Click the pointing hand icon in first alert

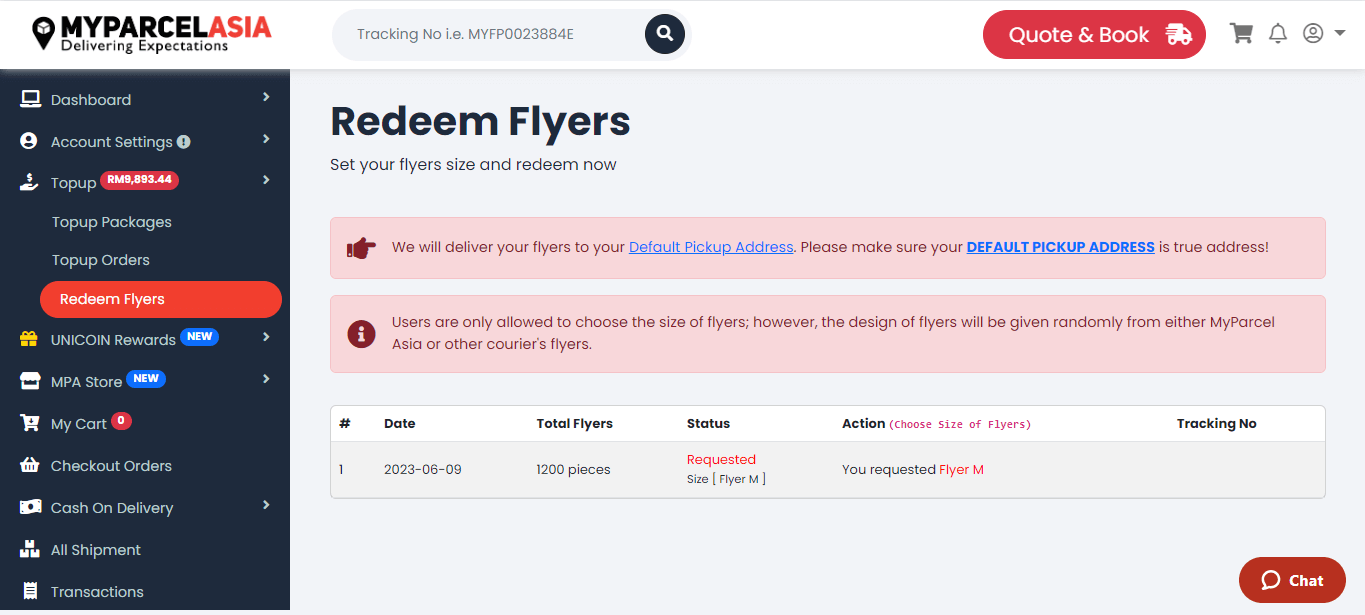point(361,247)
